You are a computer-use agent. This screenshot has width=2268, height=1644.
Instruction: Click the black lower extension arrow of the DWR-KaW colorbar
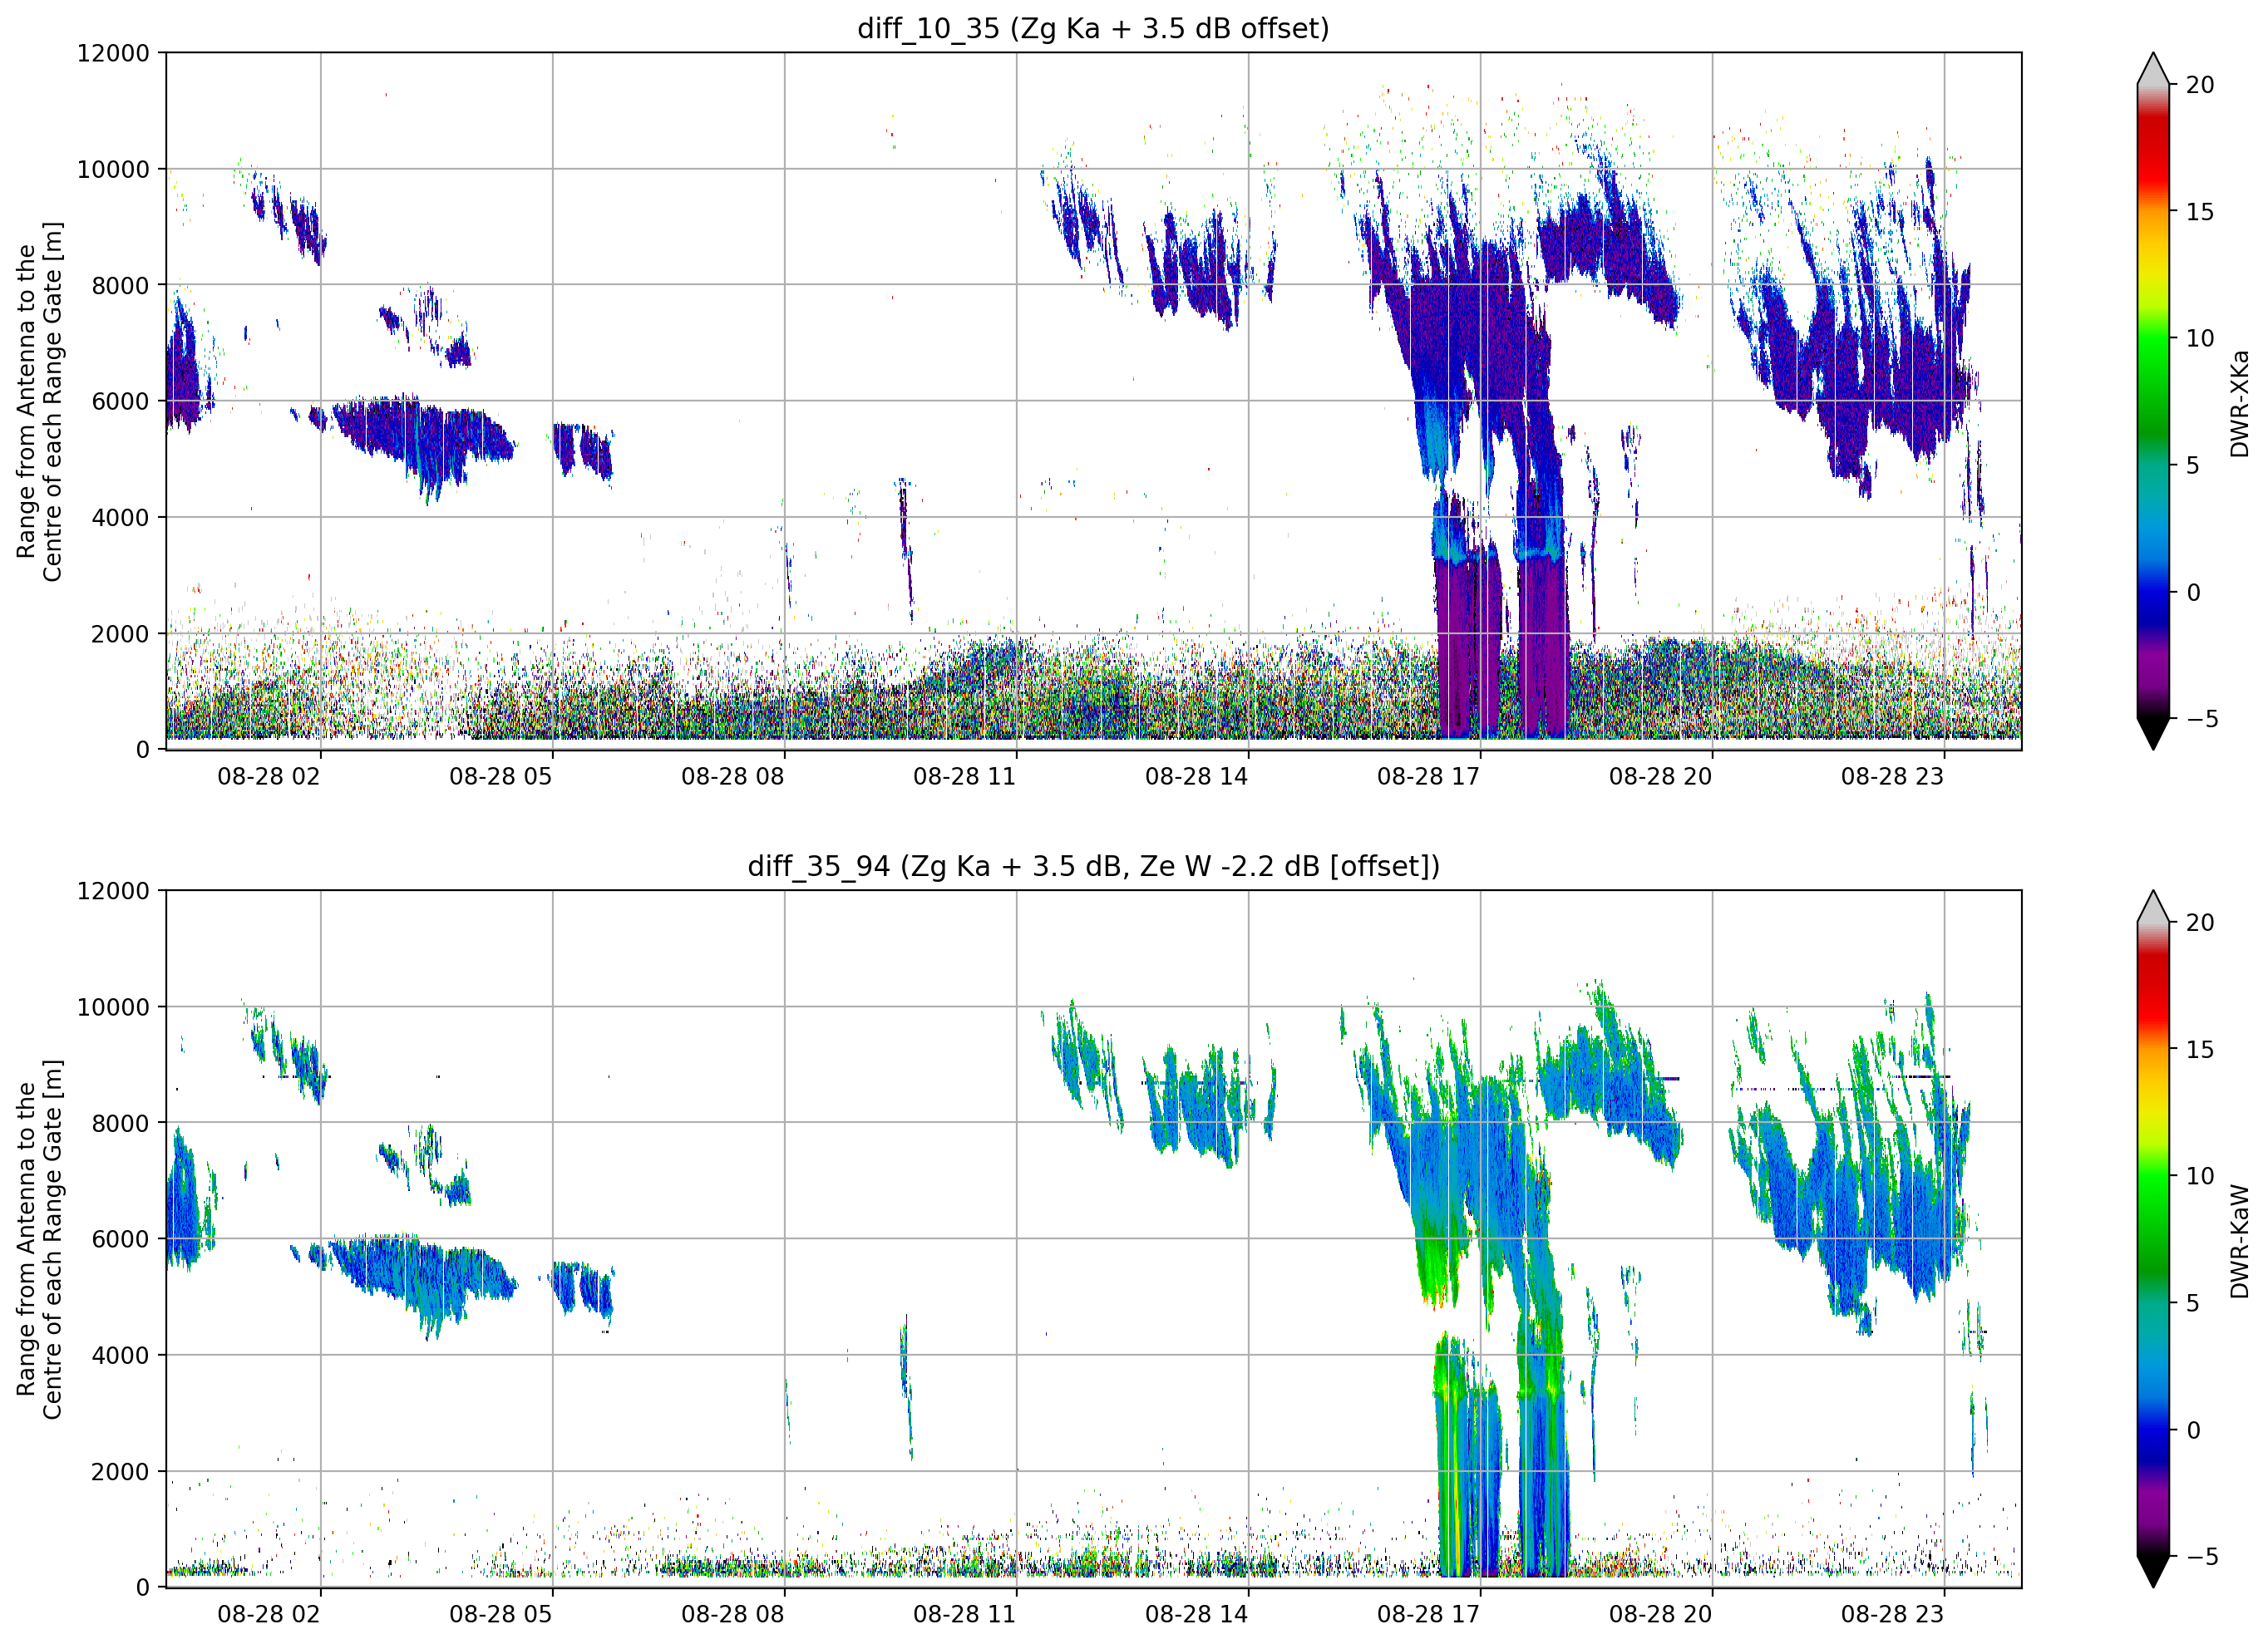point(2152,1571)
